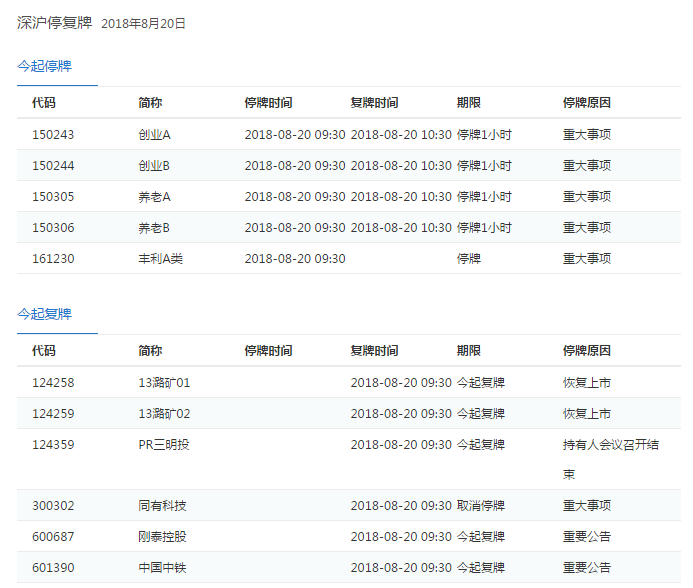This screenshot has height=588, width=693.
Task: Select the PR三明投 entry
Action: [164, 445]
